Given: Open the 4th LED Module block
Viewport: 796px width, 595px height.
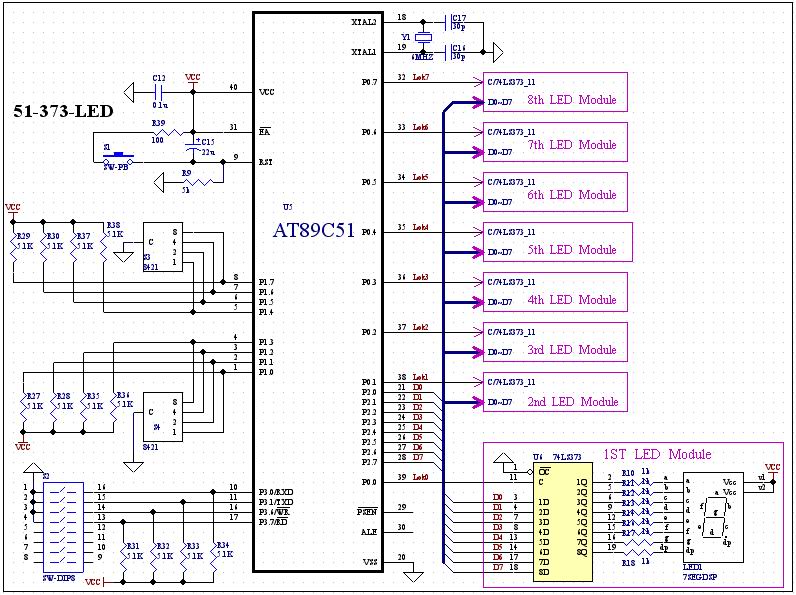Looking at the screenshot, I should point(555,292).
